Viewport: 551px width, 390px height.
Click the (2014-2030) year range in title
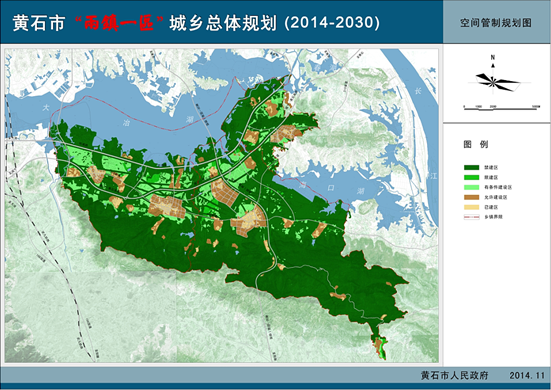(x=332, y=23)
